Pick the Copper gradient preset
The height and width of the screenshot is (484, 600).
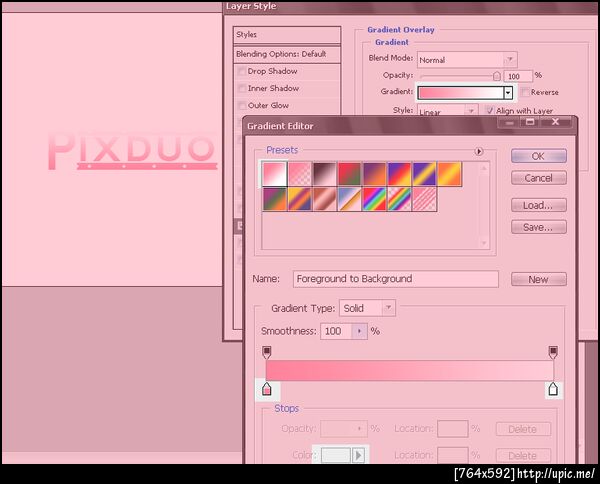click(324, 199)
